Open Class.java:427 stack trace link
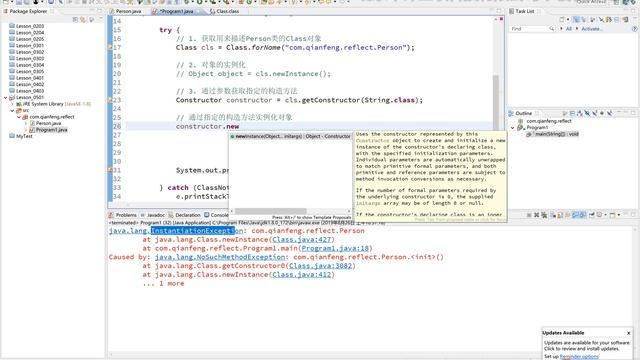Image resolution: width=640 pixels, height=360 pixels. click(302, 240)
